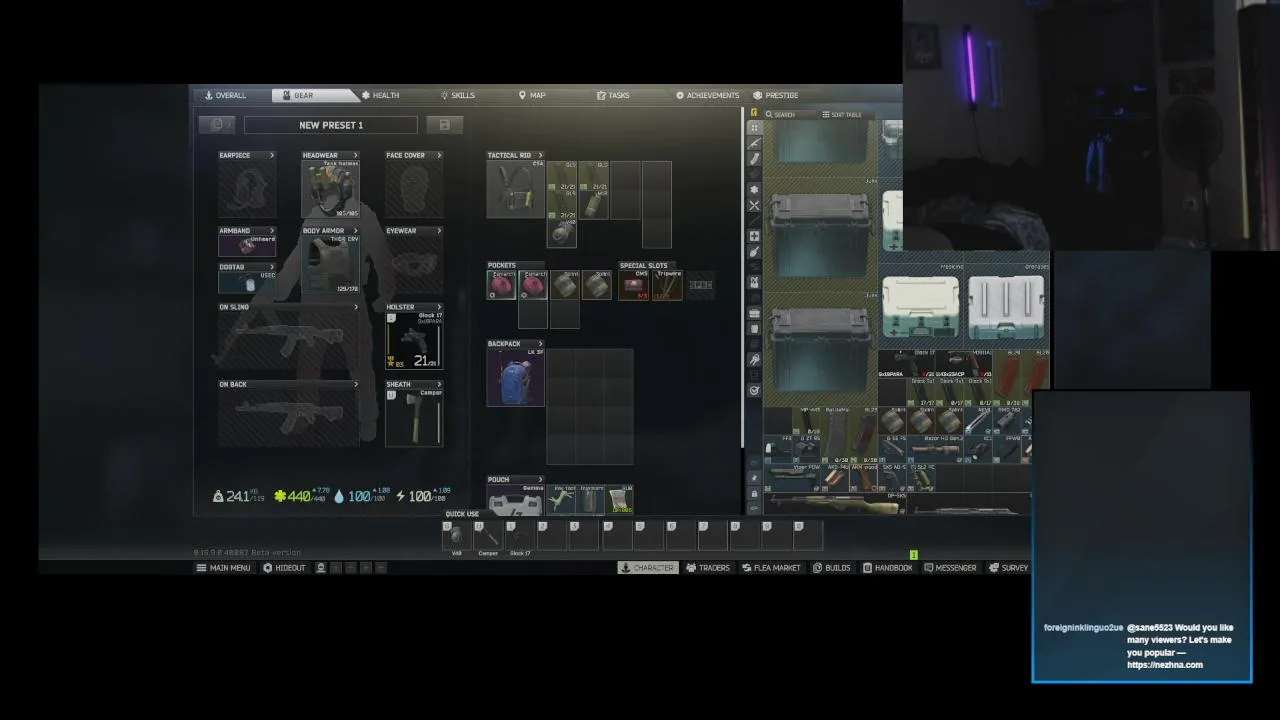Filter stash by weapons (rifle icon)
The image size is (1280, 720).
(x=754, y=143)
